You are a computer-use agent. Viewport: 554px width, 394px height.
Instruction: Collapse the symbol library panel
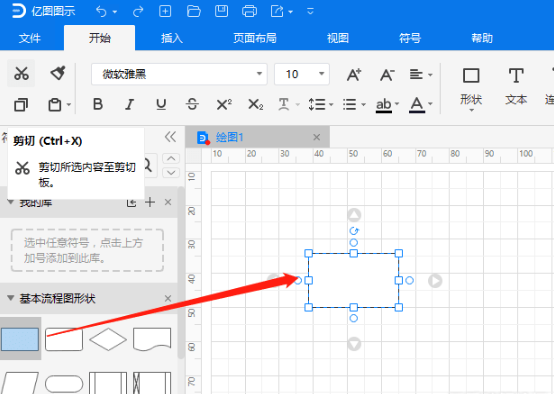[170, 137]
